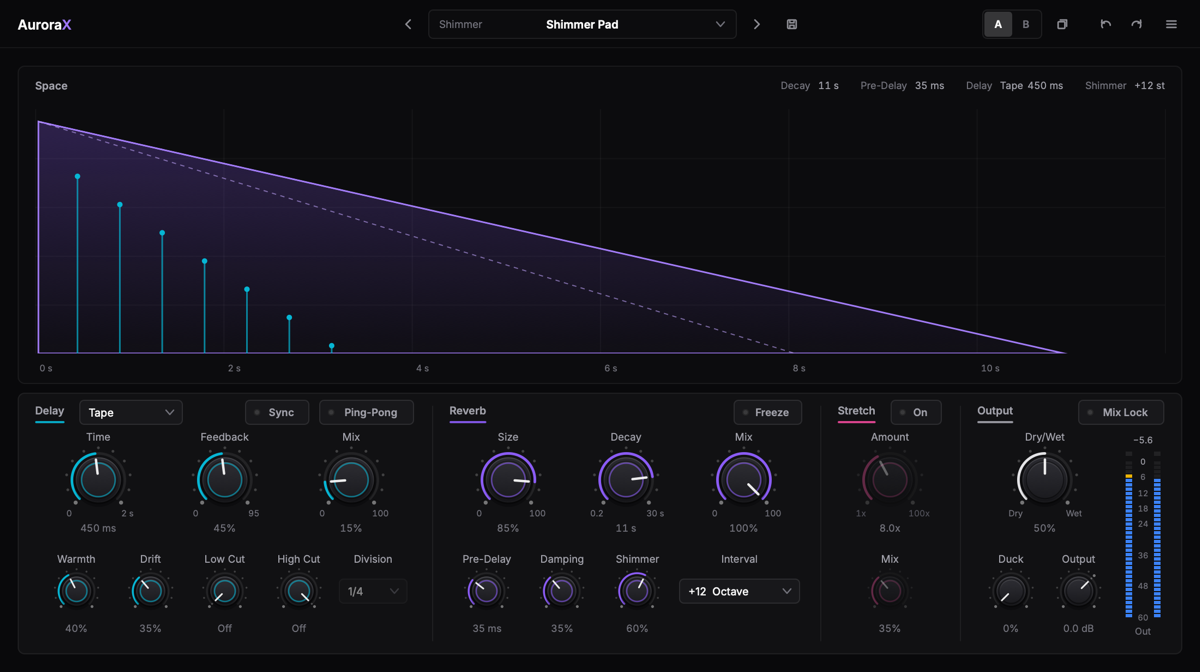Click the 85% Size value
This screenshot has width=1200, height=672.
(508, 528)
